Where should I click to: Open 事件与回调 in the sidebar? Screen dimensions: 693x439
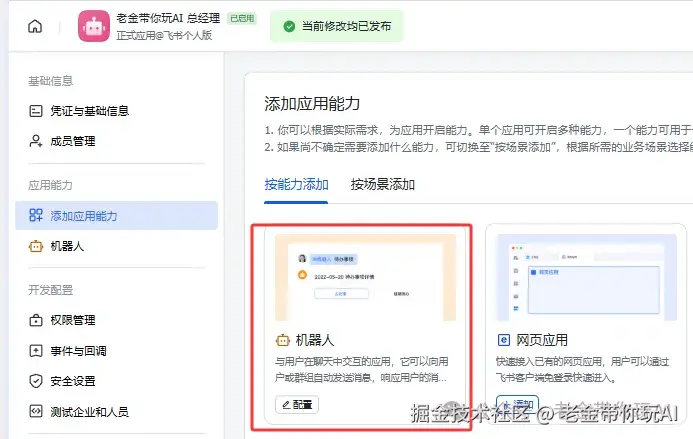[116, 351]
